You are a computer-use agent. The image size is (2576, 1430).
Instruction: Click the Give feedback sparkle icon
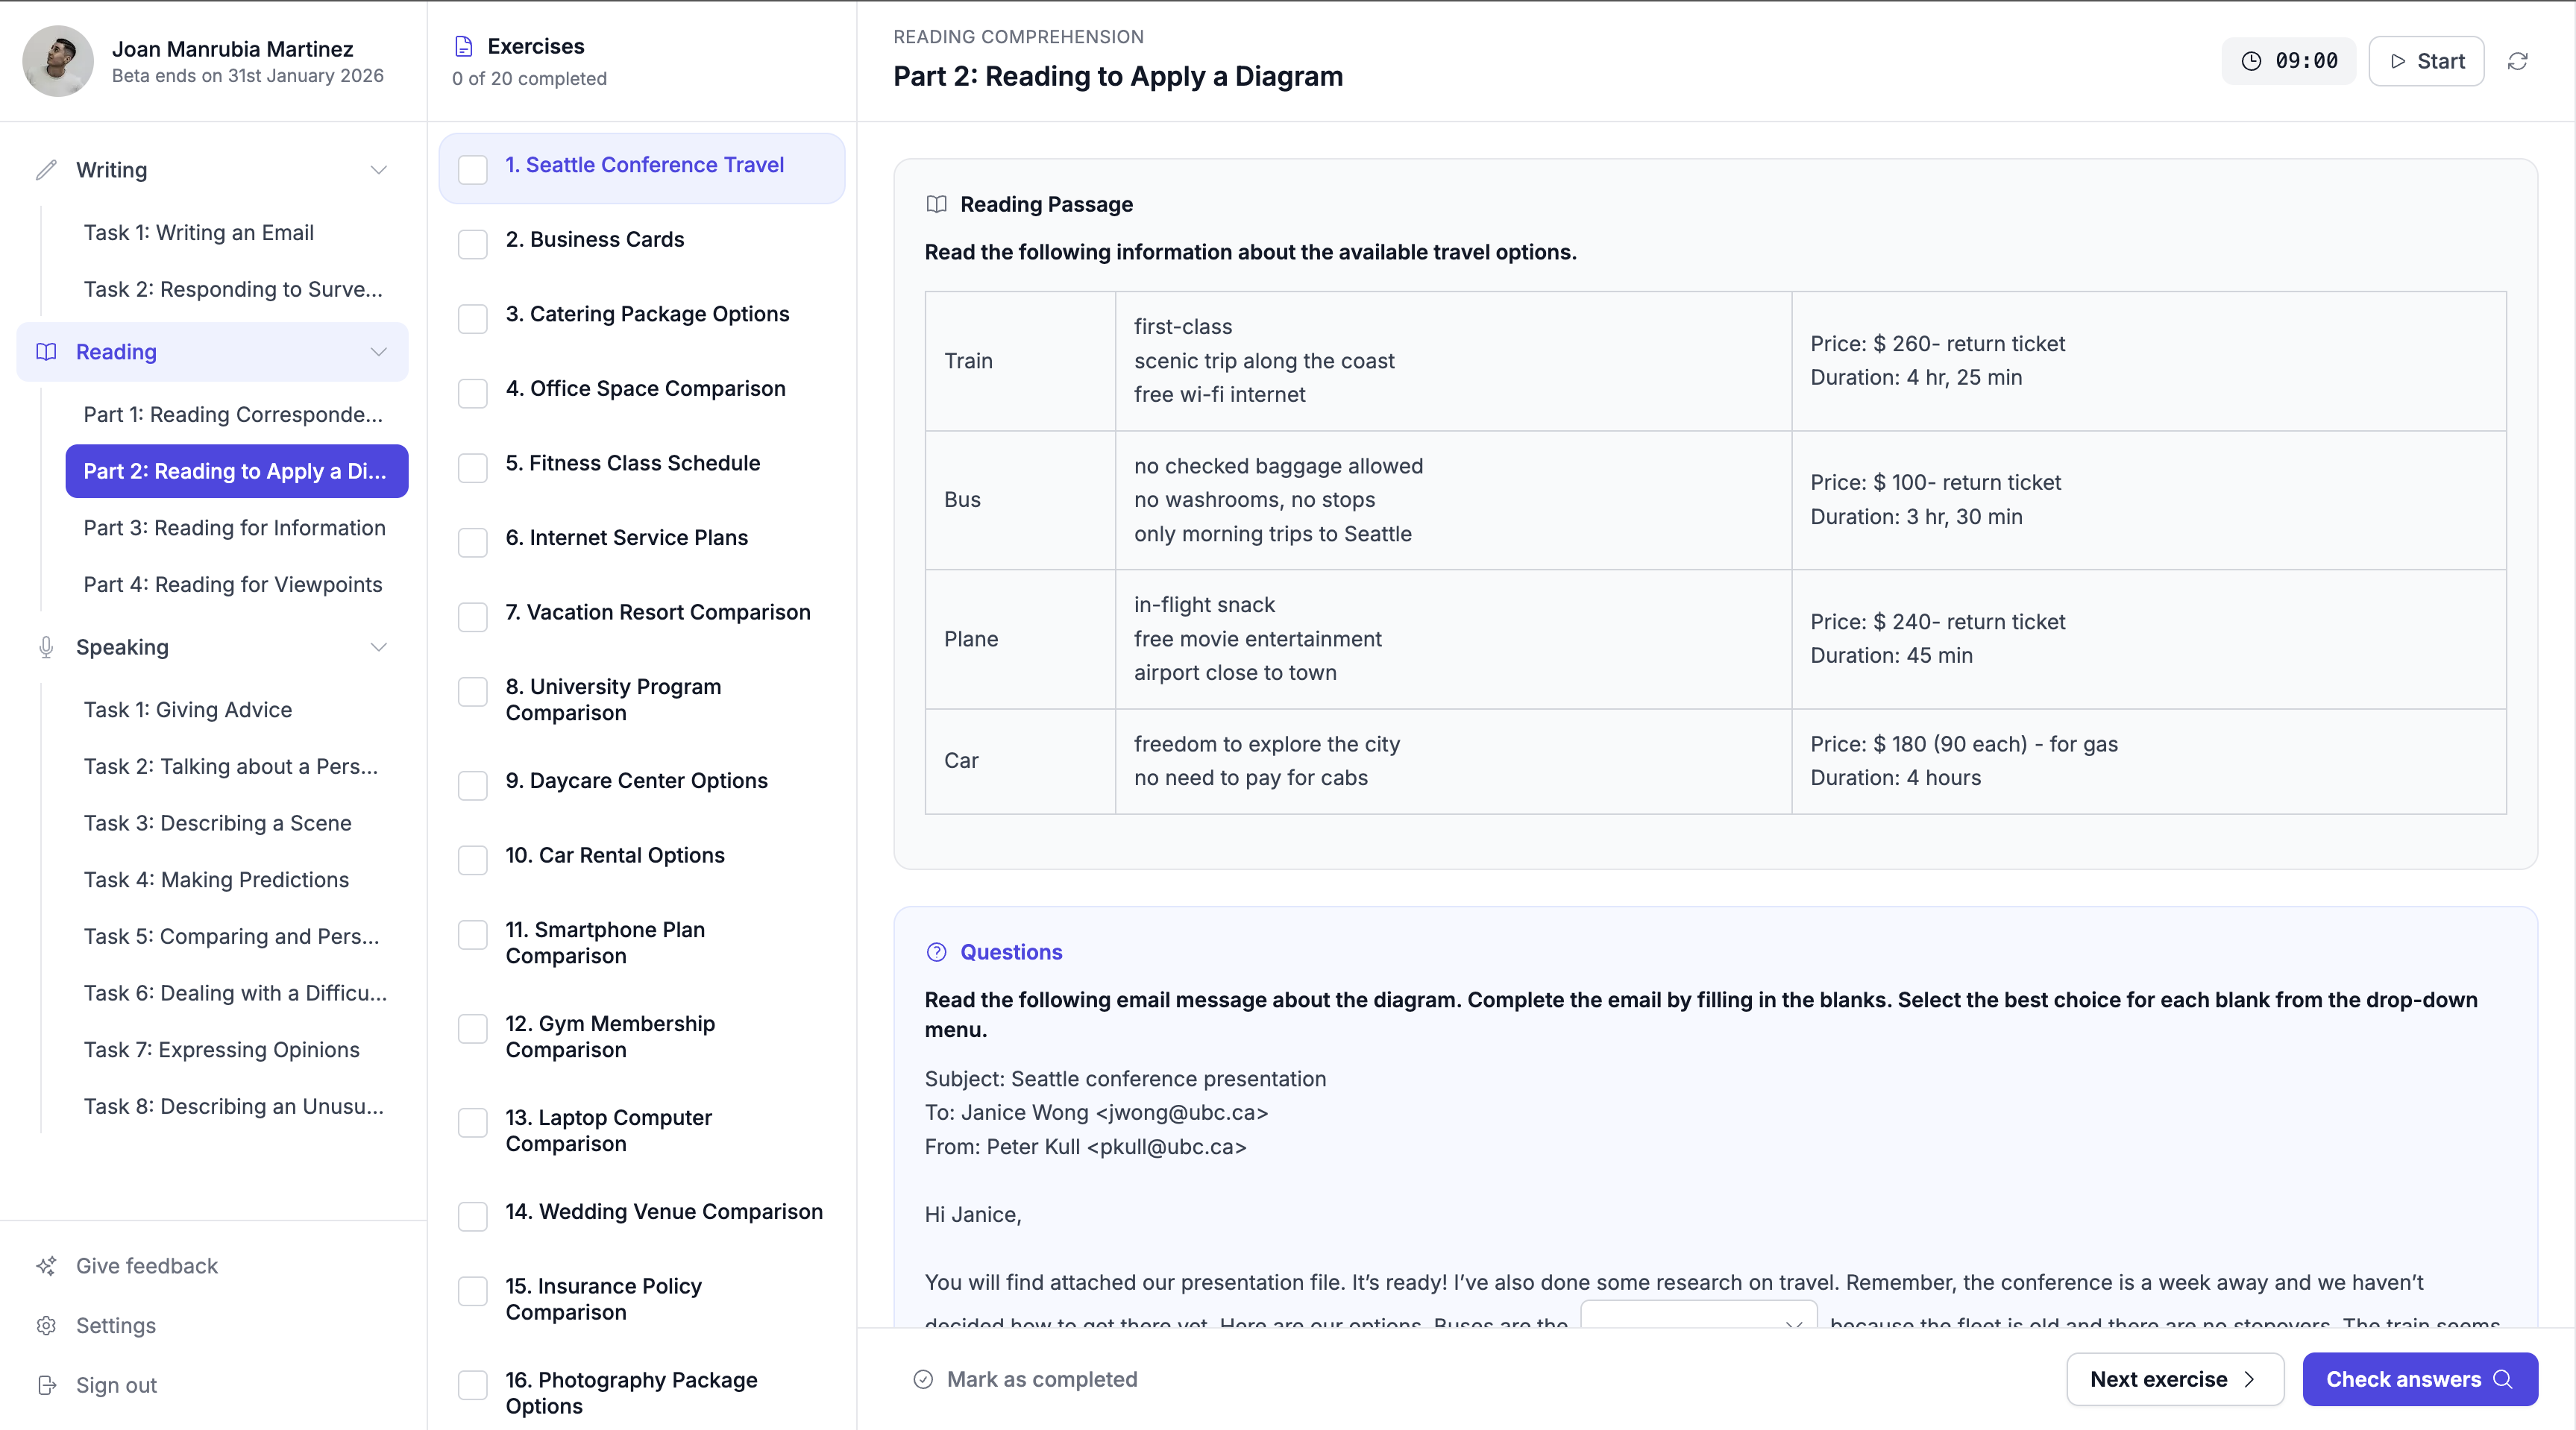tap(46, 1266)
